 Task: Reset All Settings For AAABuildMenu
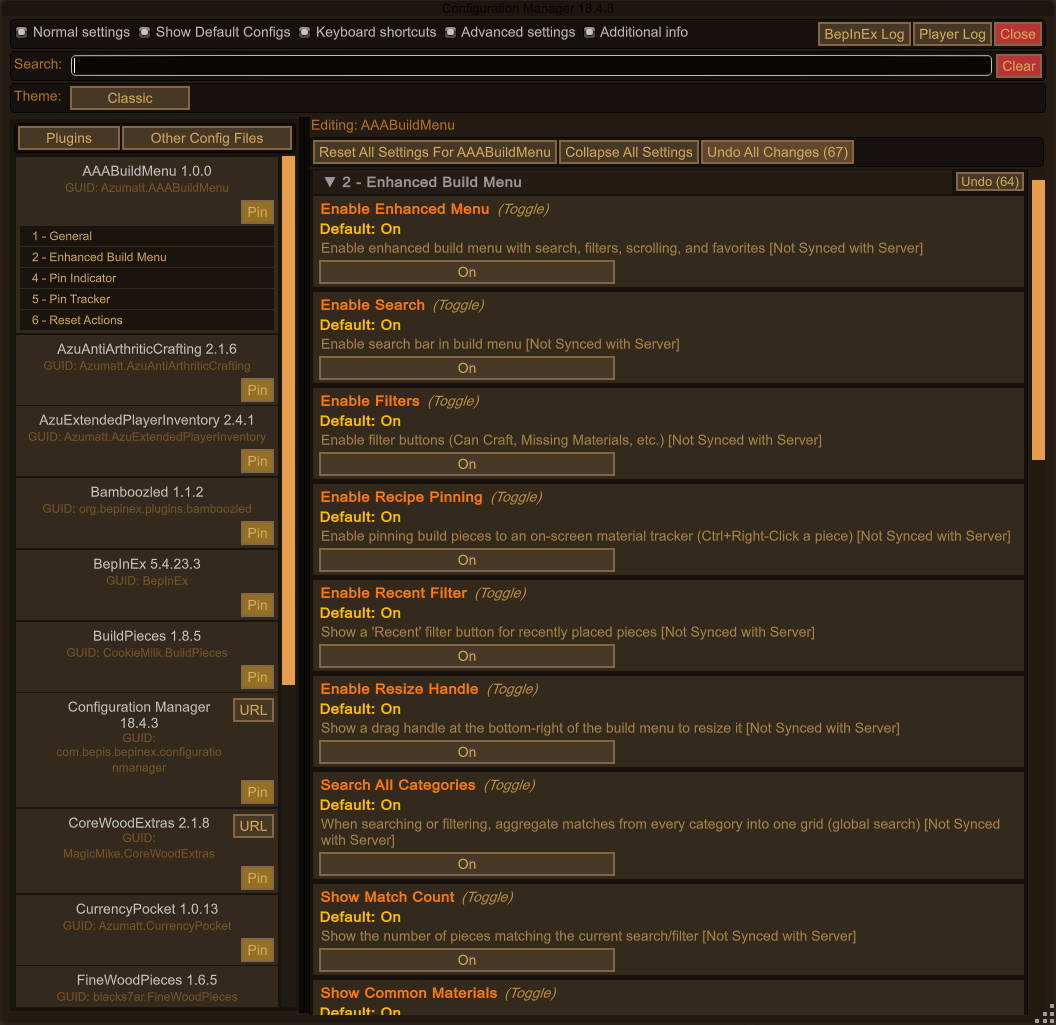pyautogui.click(x=434, y=152)
